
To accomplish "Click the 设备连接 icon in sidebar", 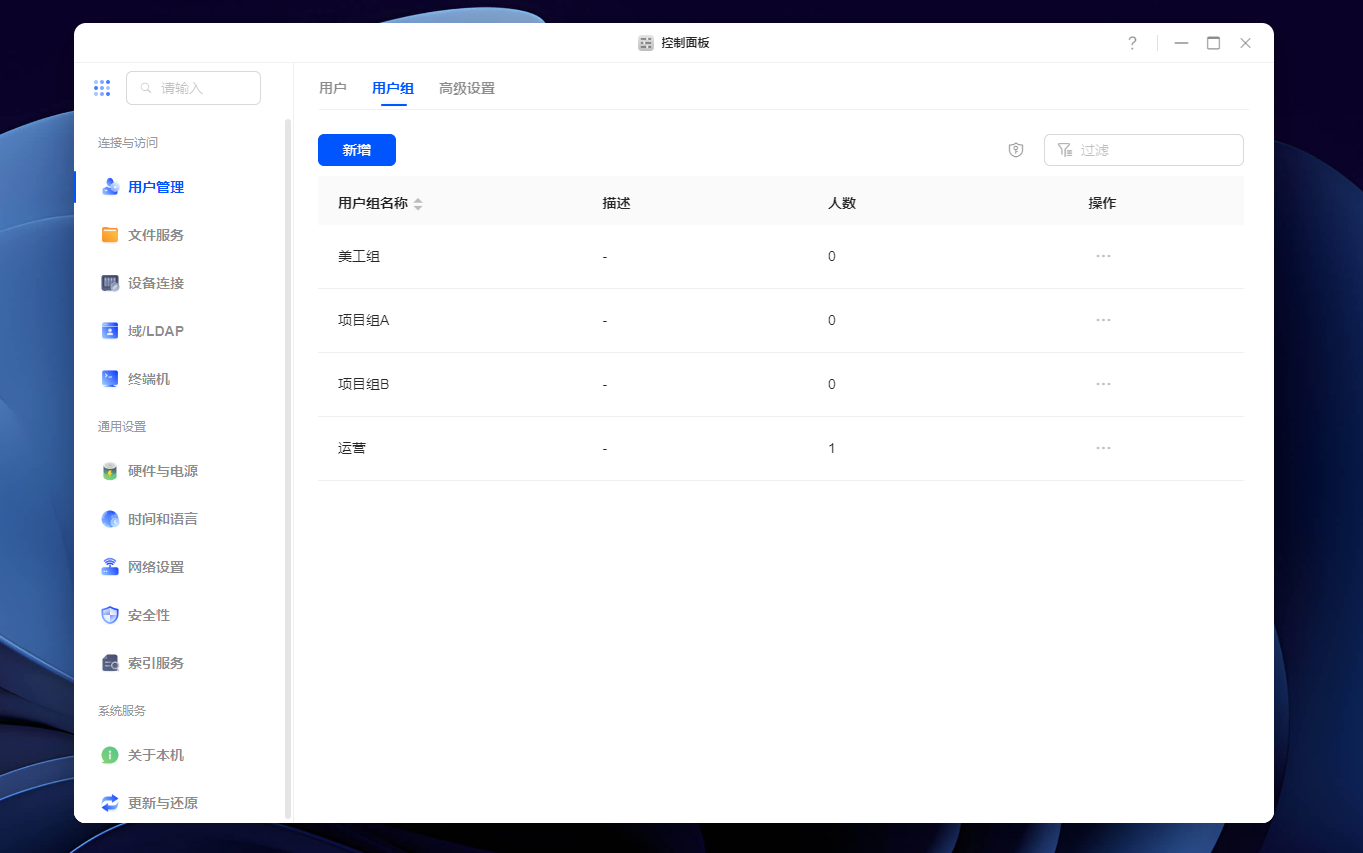I will click(110, 283).
